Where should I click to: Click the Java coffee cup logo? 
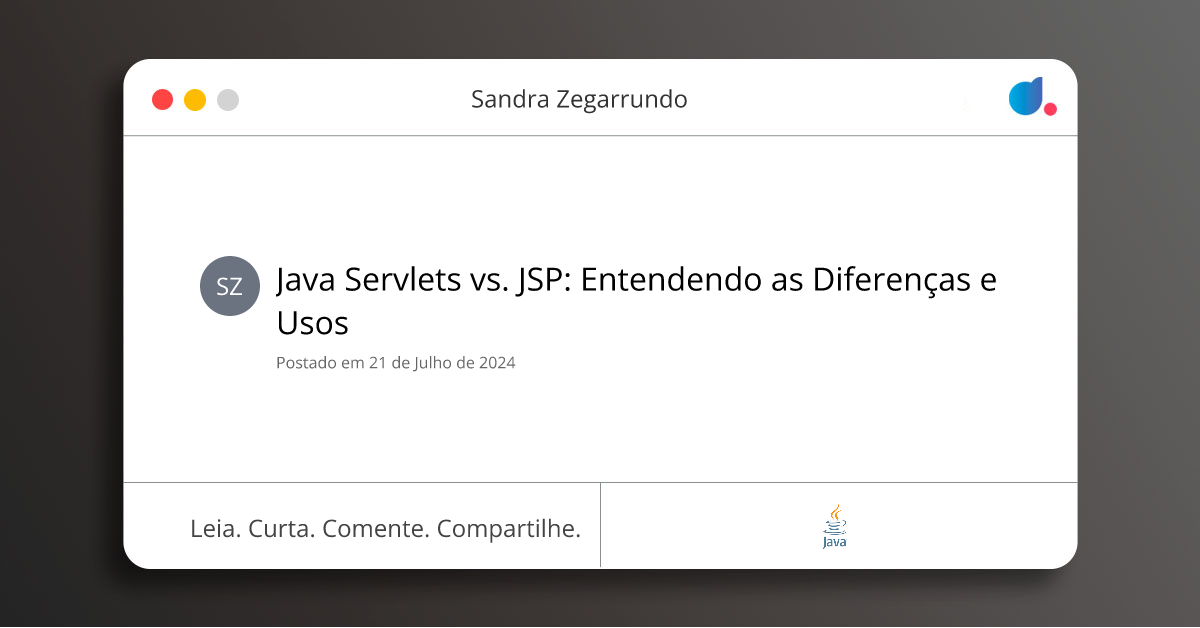[835, 518]
